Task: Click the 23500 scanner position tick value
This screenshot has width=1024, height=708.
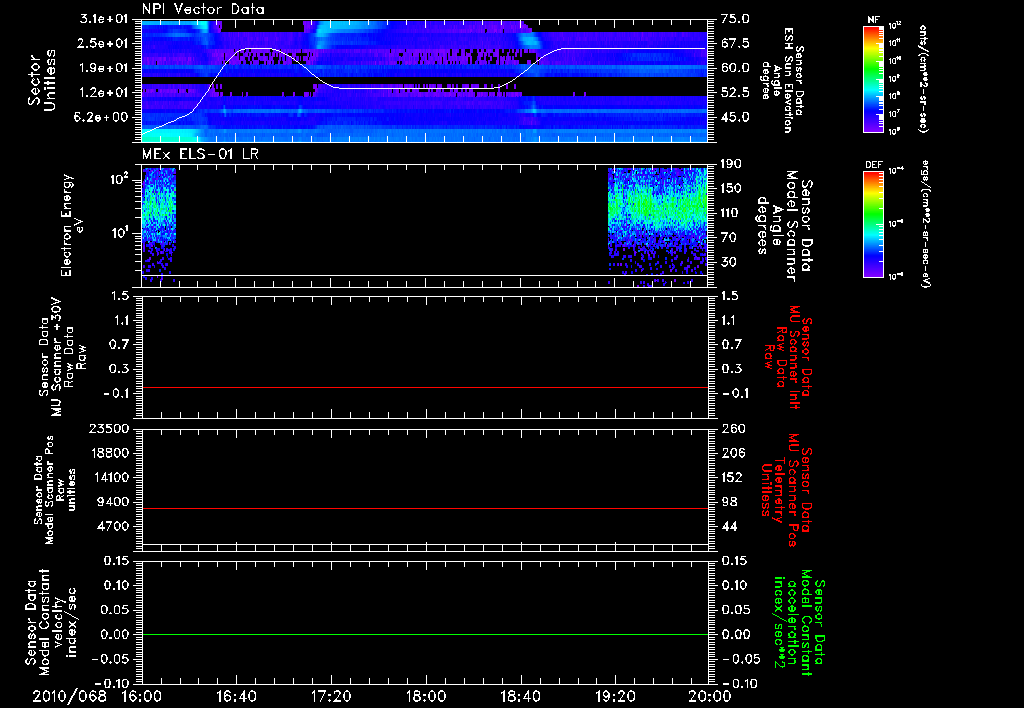Action: click(x=110, y=428)
